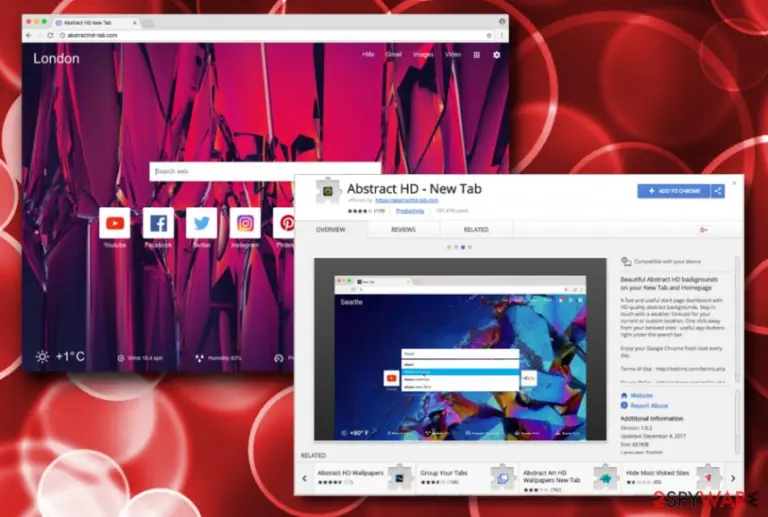Reload the abstracthd-tab.com page
Screen dimensions: 768x517
(50, 35)
